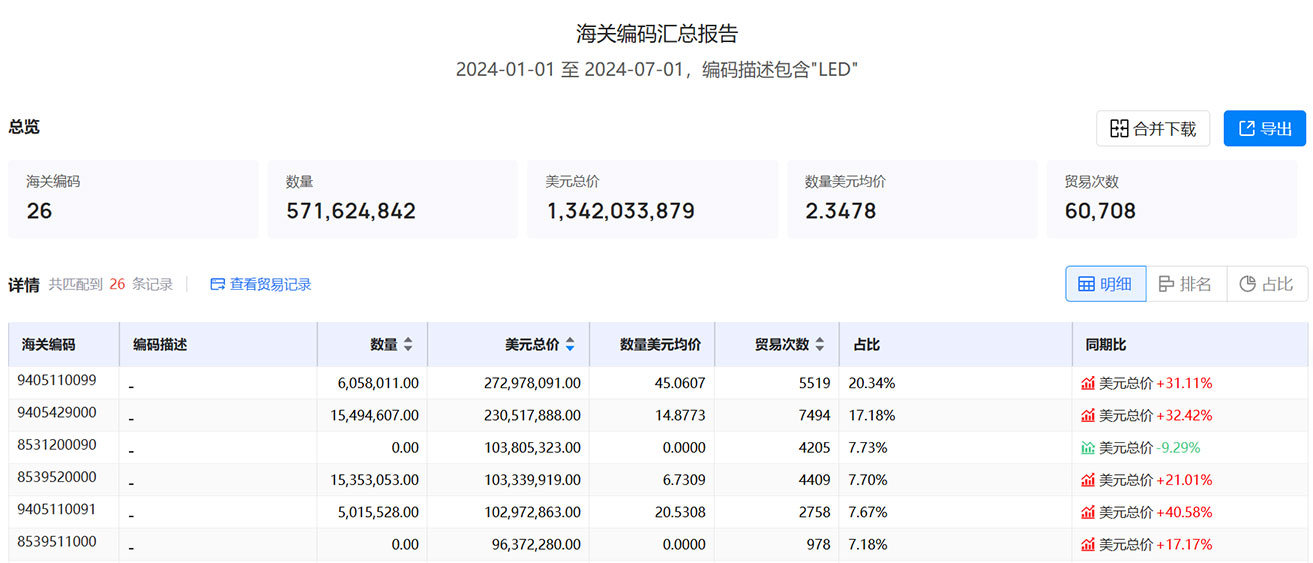Click share value 17.18%

coord(872,415)
